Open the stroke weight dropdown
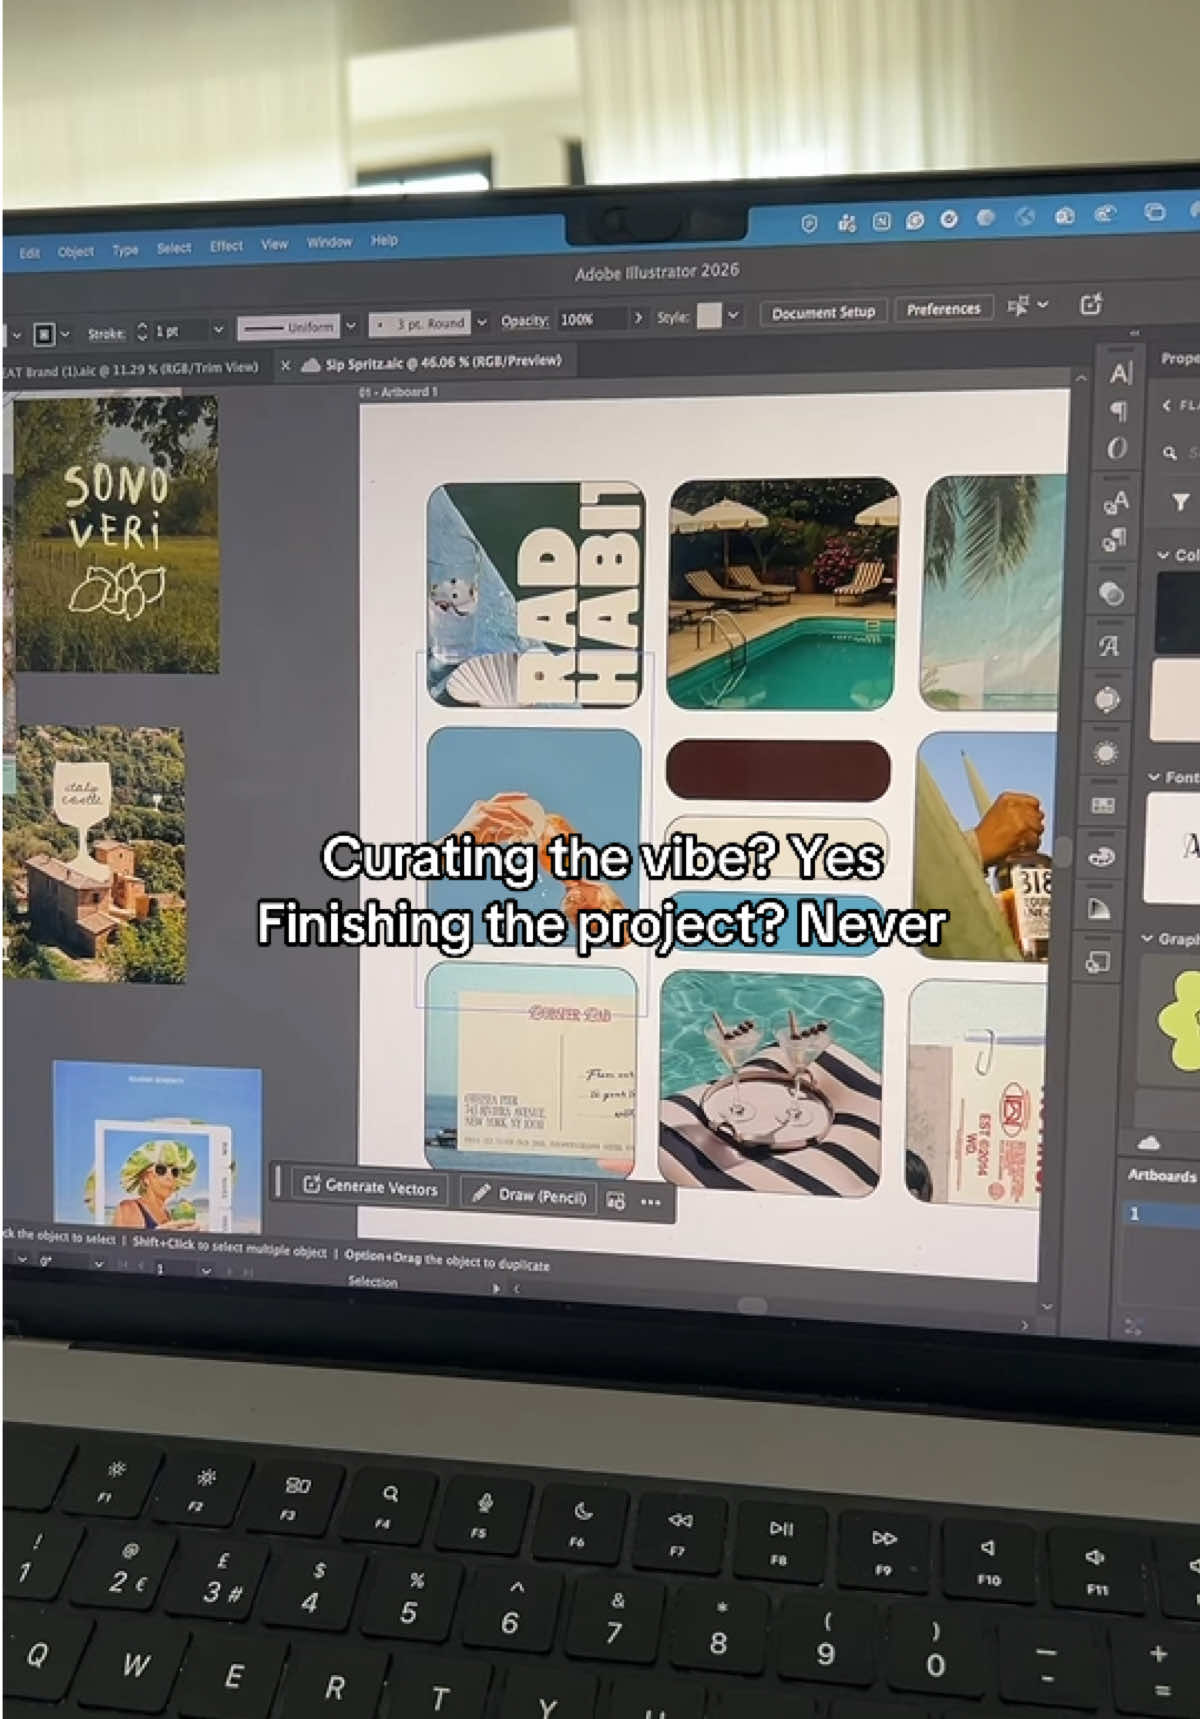Image resolution: width=1200 pixels, height=1719 pixels. pos(217,329)
